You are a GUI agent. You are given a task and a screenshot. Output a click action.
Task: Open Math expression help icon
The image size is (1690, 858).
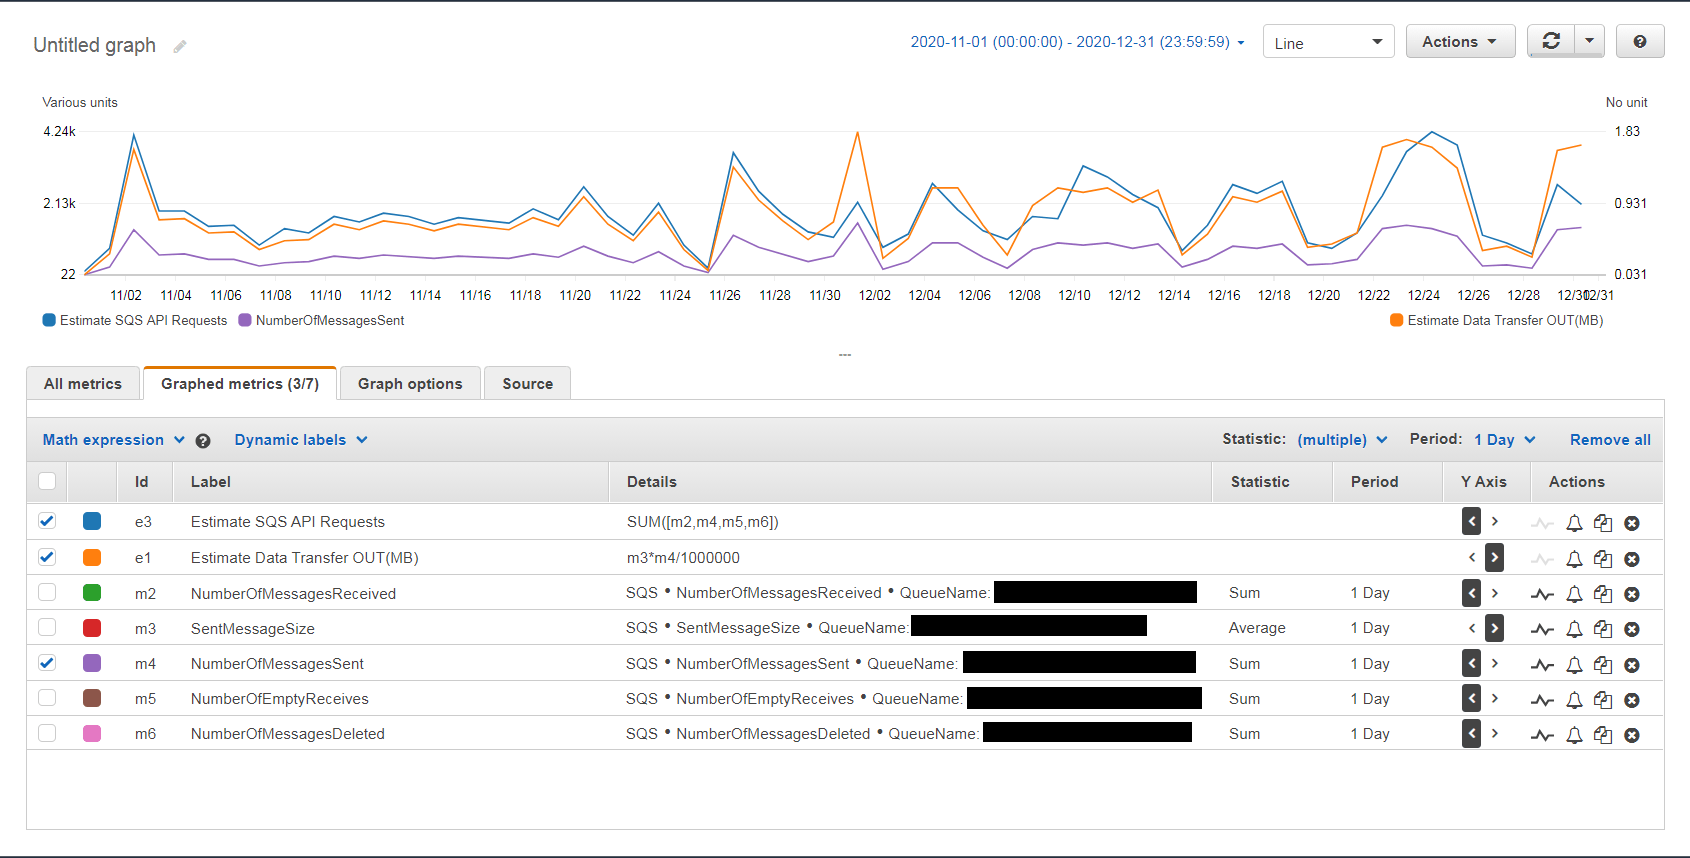point(203,441)
